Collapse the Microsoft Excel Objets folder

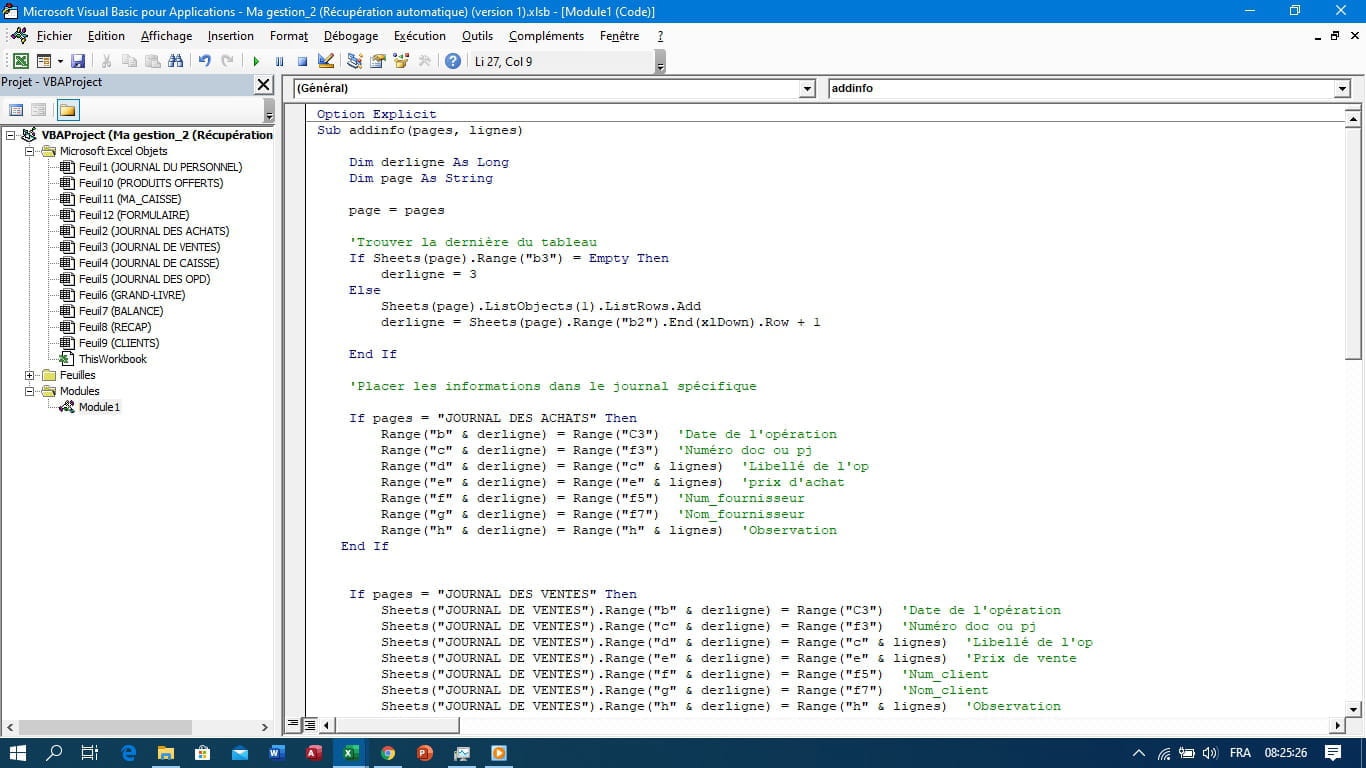(x=30, y=151)
